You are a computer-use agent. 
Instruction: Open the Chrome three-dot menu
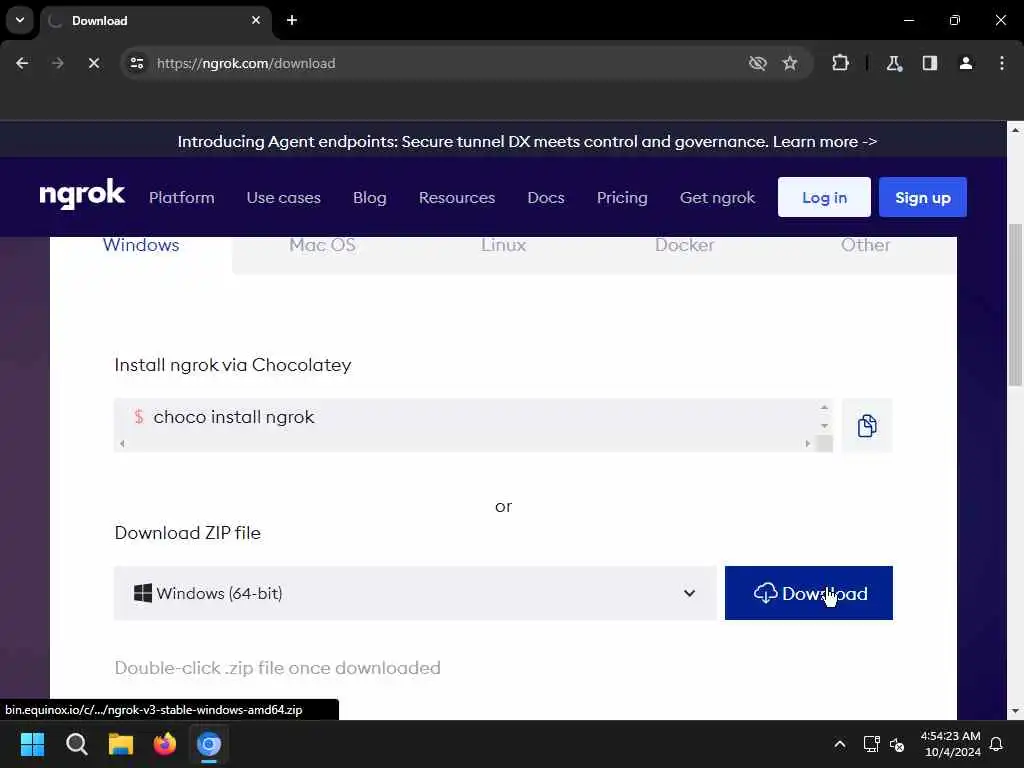pos(1002,63)
